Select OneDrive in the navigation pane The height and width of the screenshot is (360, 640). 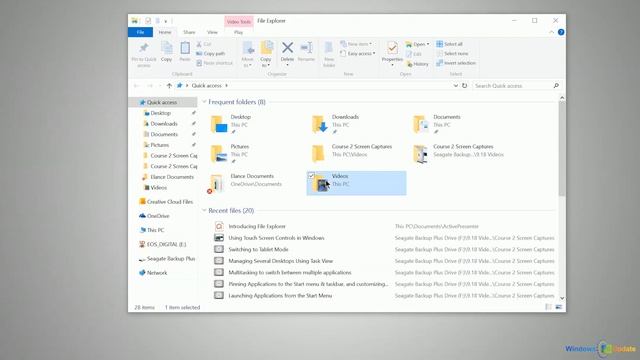tap(158, 216)
